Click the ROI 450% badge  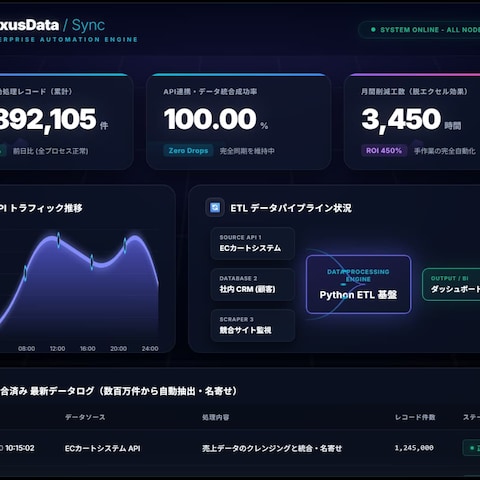384,151
